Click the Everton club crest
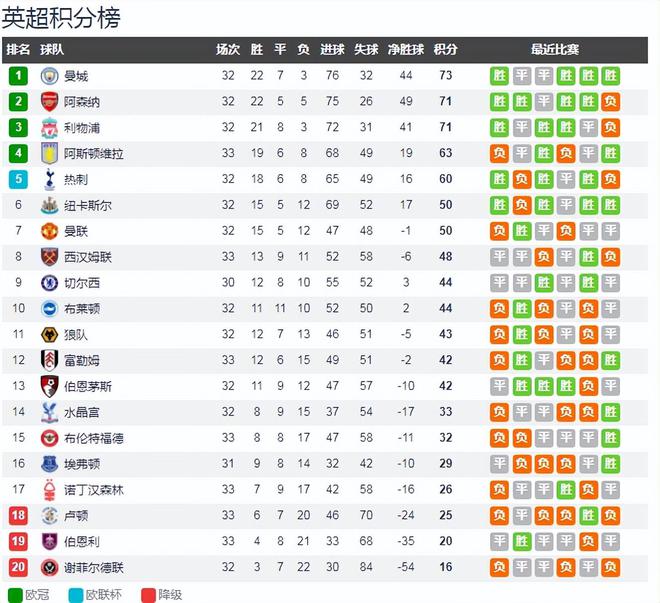This screenshot has width=660, height=603. (x=49, y=464)
